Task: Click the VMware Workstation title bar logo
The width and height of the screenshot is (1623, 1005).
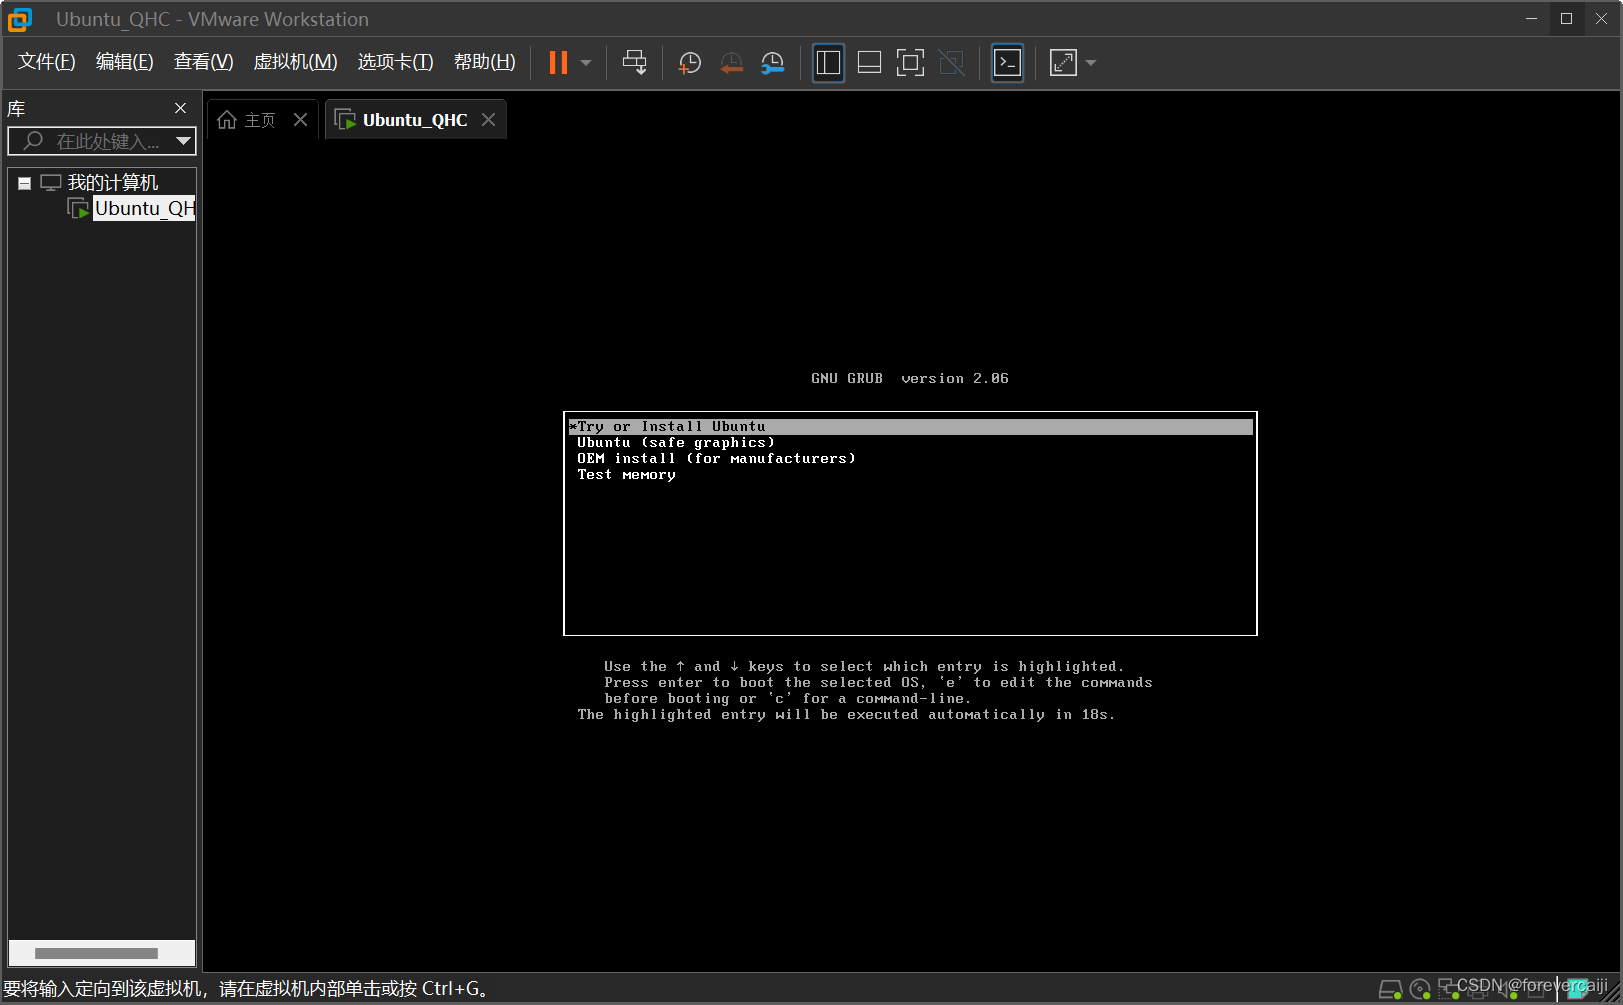Action: tap(19, 19)
